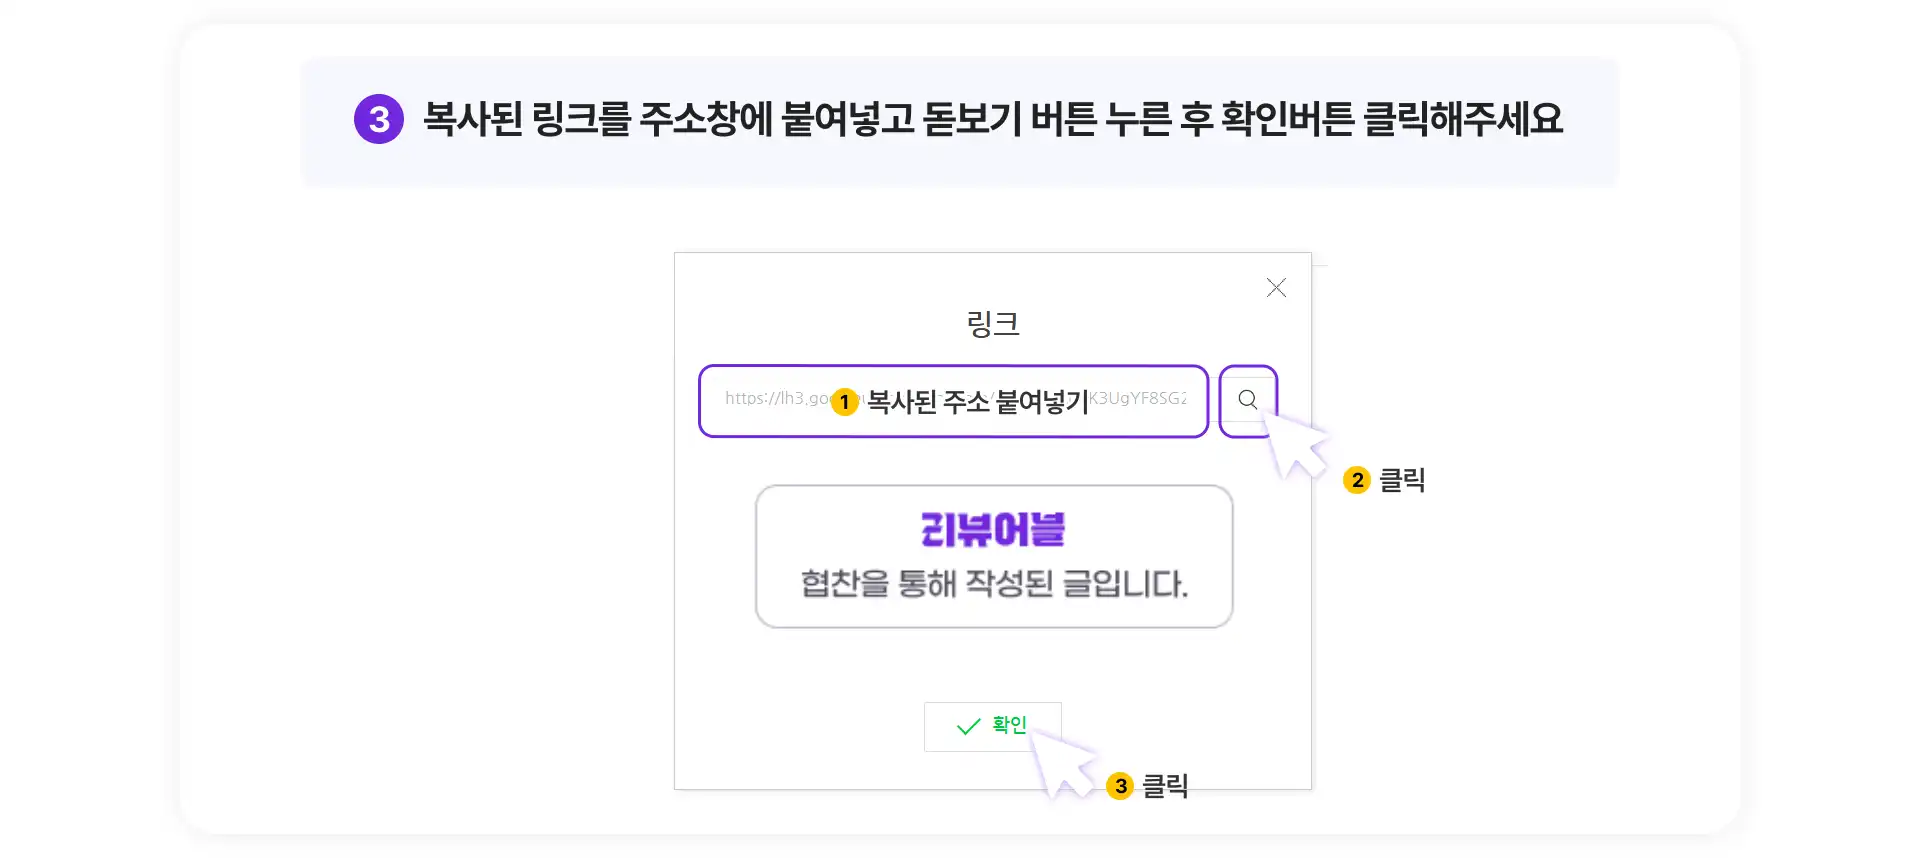Click the 확인 confirm button
The image size is (1920, 858).
[992, 727]
